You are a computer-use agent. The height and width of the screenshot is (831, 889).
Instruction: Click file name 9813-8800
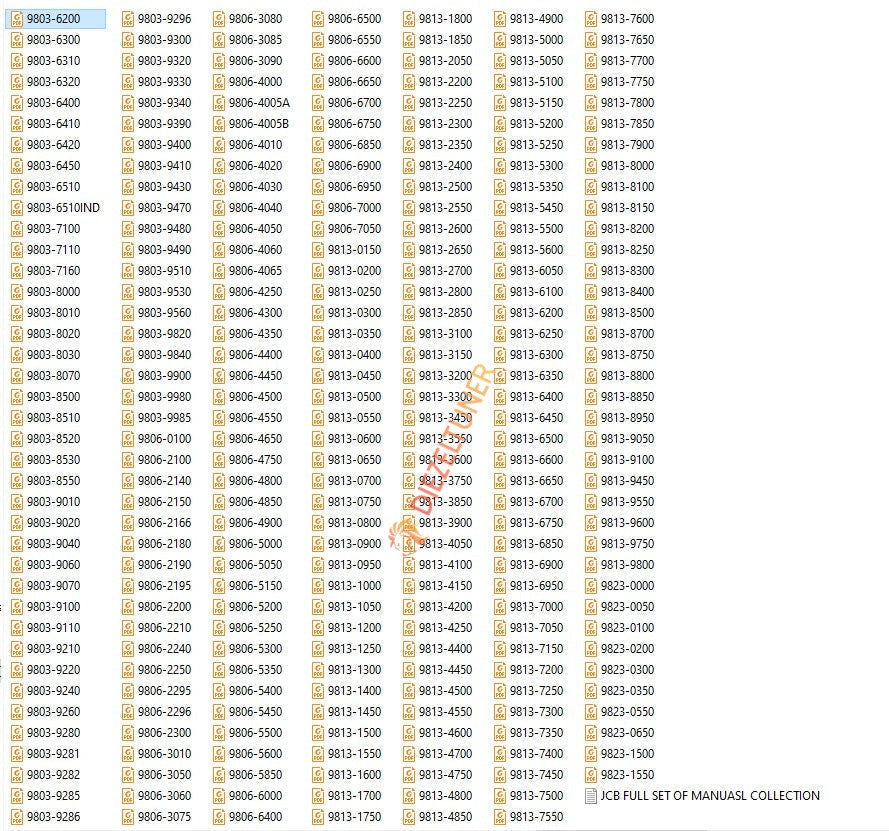coord(627,376)
